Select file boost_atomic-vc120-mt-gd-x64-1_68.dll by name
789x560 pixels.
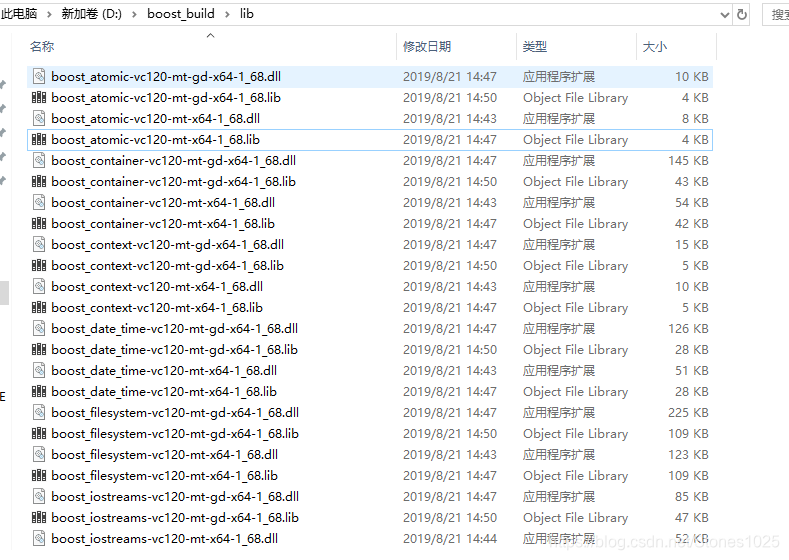click(166, 76)
